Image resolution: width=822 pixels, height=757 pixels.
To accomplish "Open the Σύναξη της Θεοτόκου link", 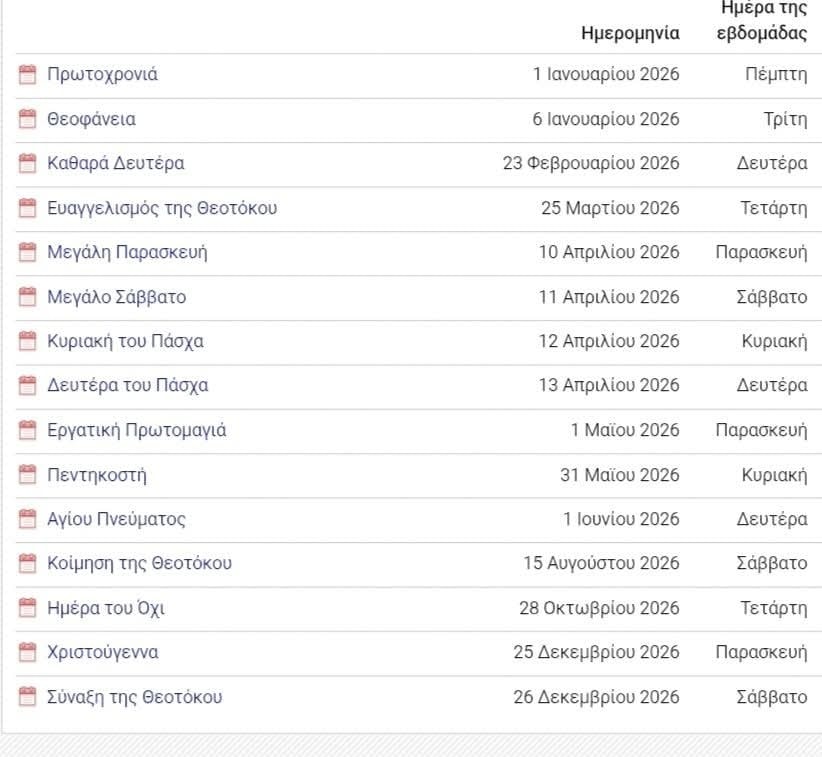I will click(135, 697).
